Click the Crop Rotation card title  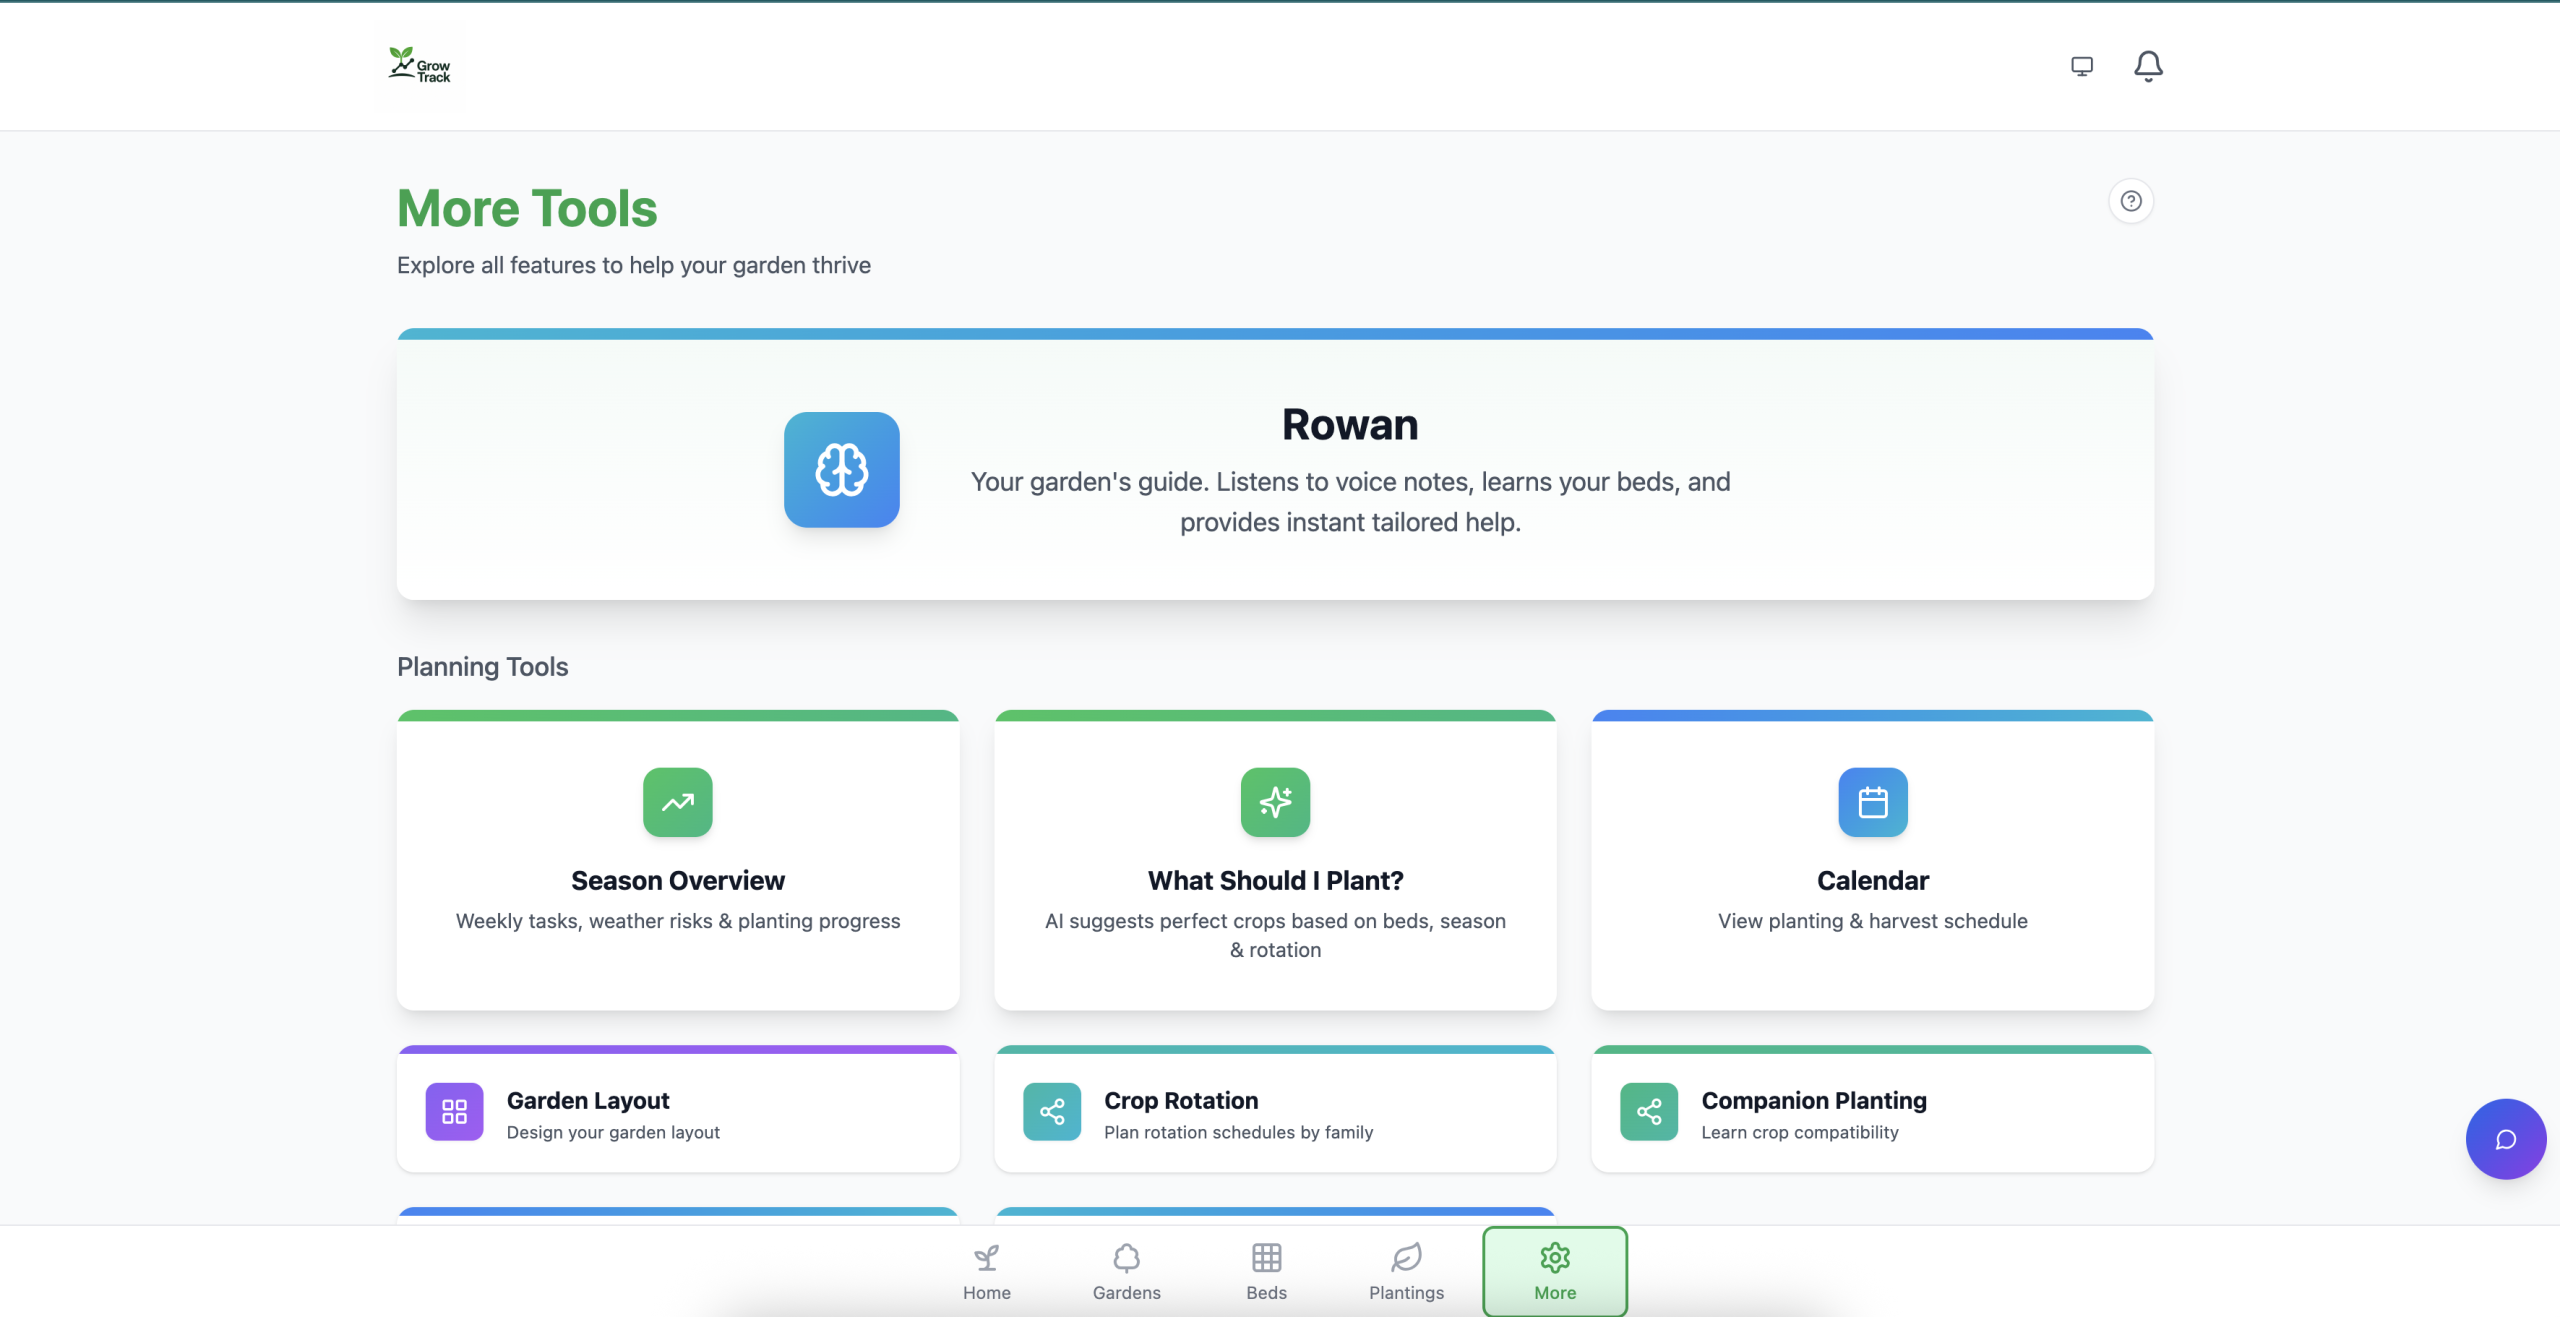coord(1180,1100)
